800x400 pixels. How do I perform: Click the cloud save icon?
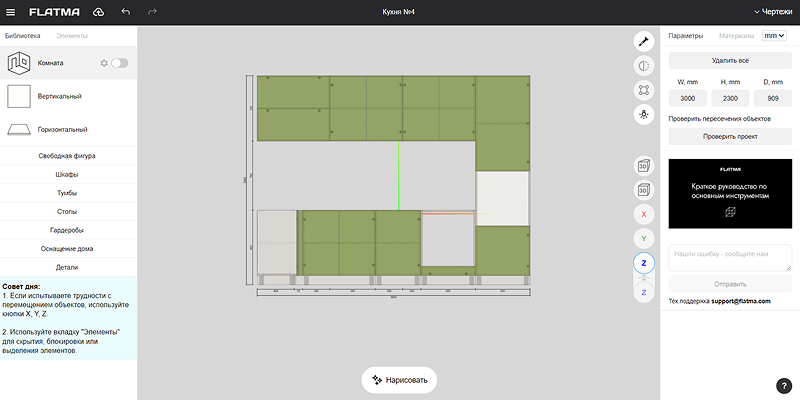(x=98, y=12)
